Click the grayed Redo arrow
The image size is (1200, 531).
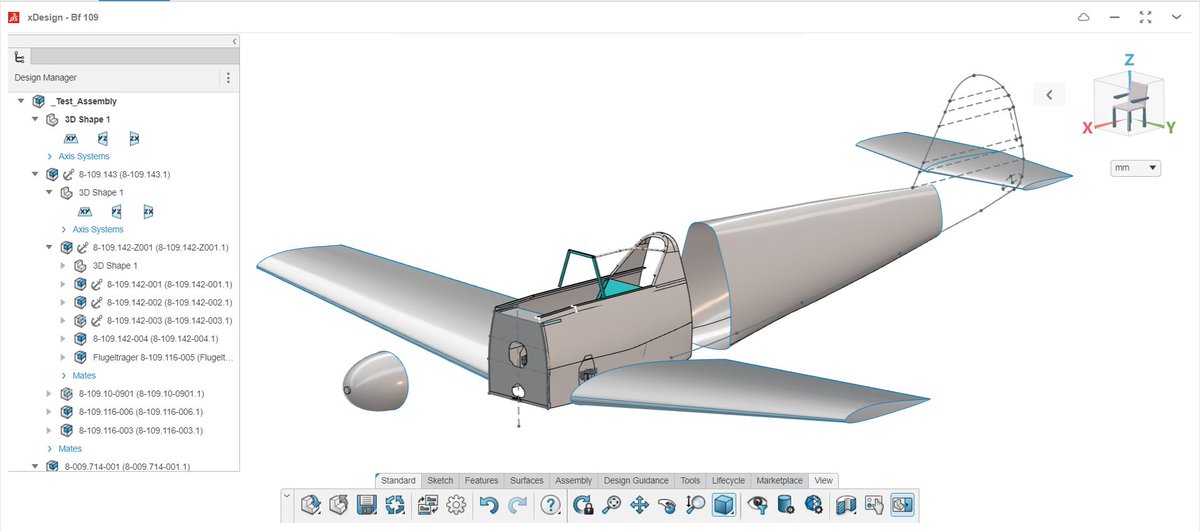(518, 505)
